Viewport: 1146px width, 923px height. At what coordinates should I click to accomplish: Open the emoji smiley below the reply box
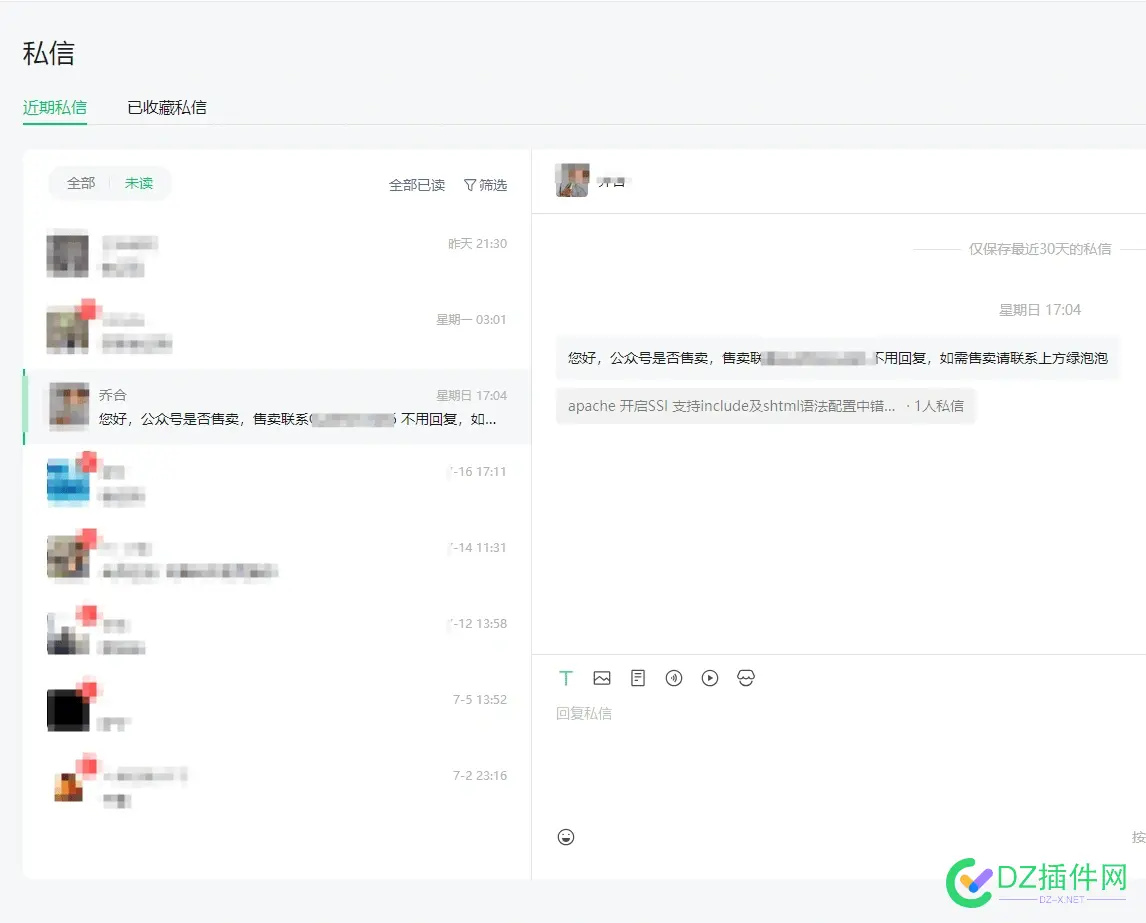[x=566, y=837]
